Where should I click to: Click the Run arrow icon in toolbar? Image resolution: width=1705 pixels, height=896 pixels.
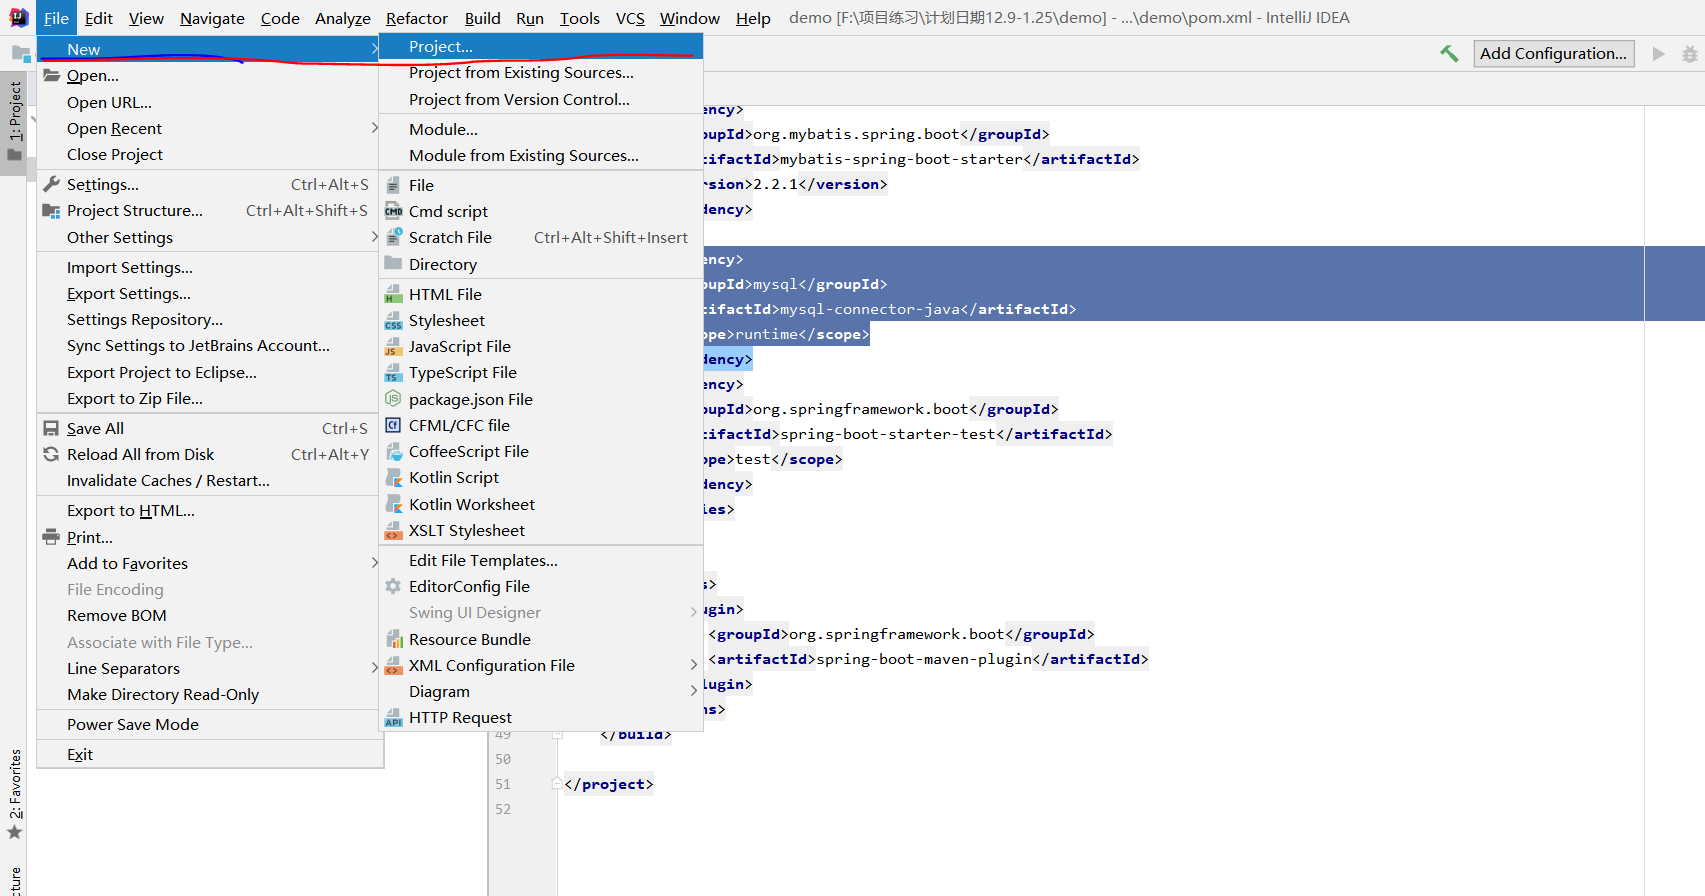point(1659,54)
